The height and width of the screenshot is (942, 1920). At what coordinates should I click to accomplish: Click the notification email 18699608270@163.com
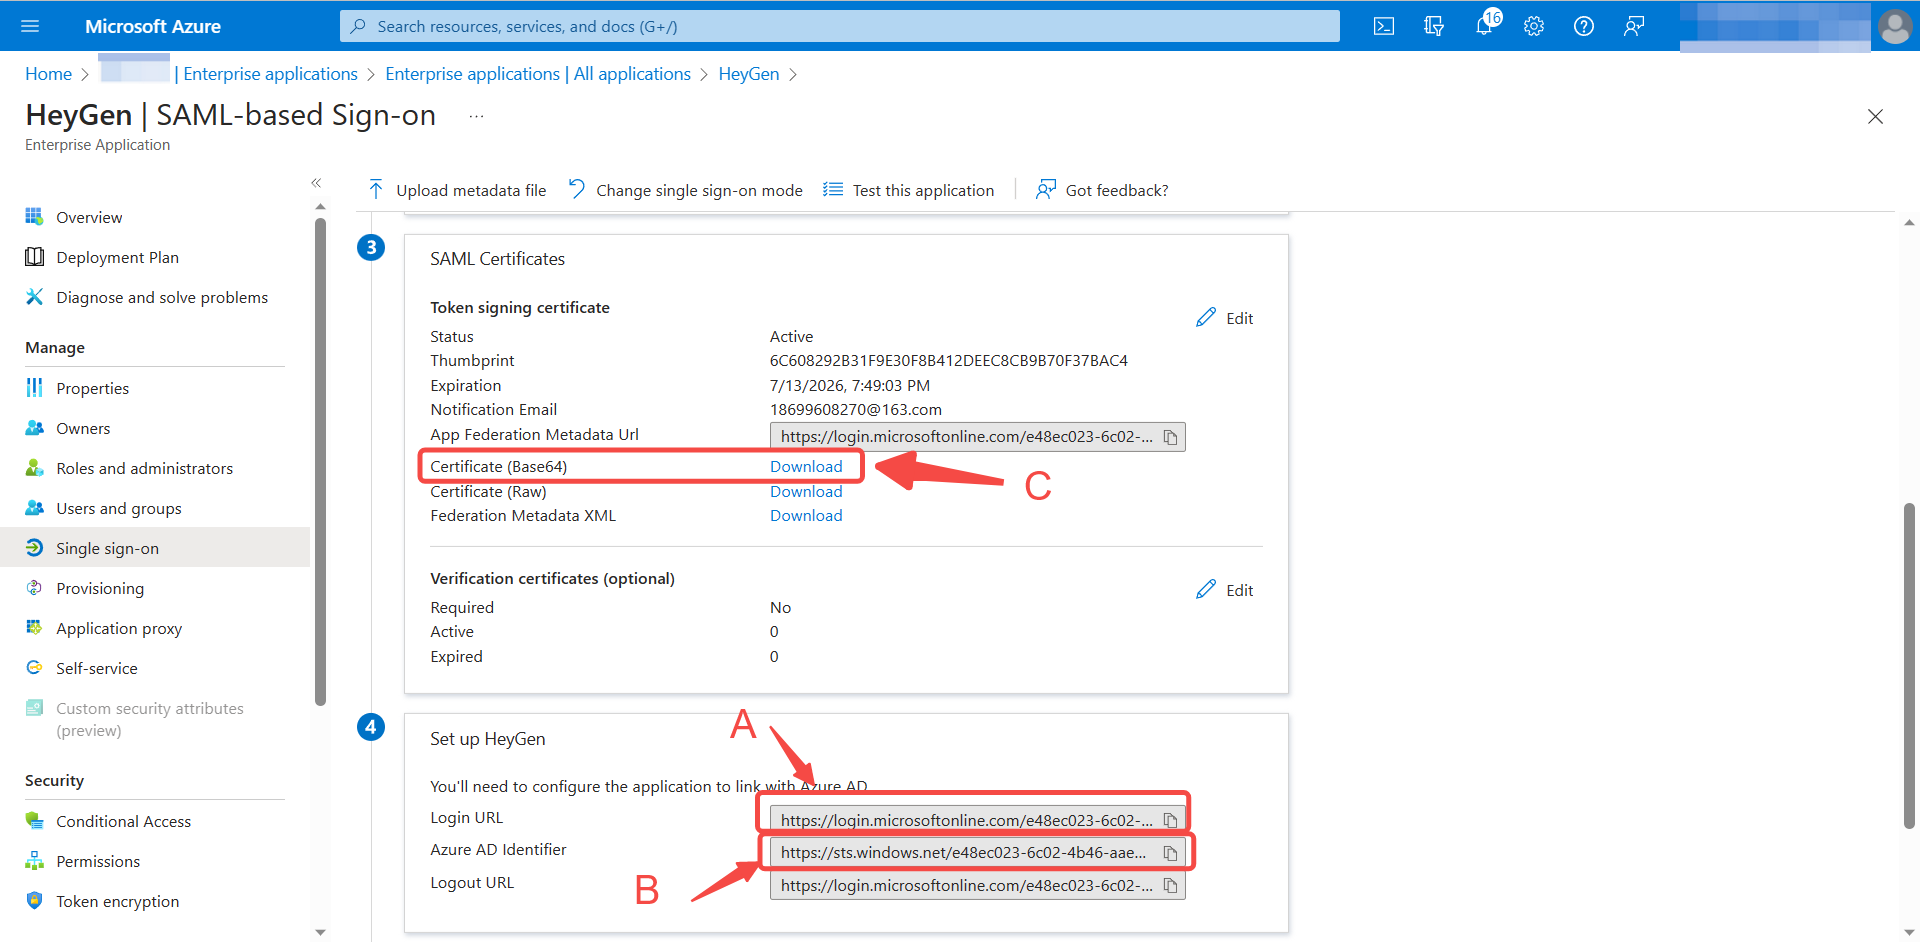point(856,409)
